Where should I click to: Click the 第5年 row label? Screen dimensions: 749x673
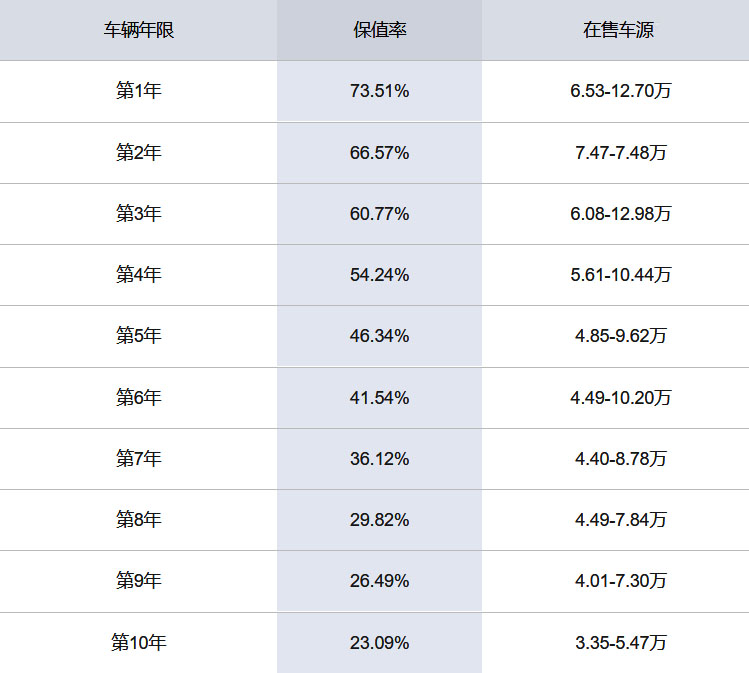(x=138, y=336)
